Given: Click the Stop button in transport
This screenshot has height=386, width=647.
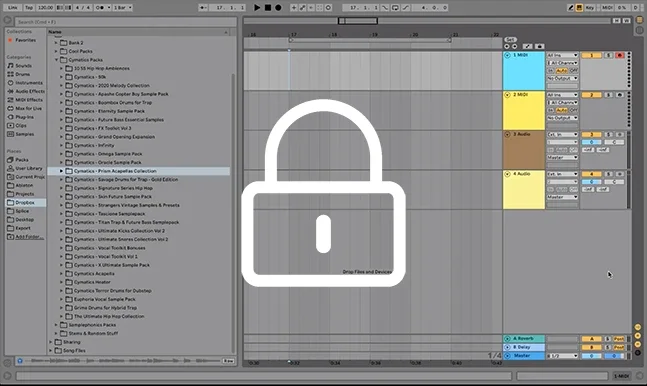Looking at the screenshot, I should tap(268, 7).
